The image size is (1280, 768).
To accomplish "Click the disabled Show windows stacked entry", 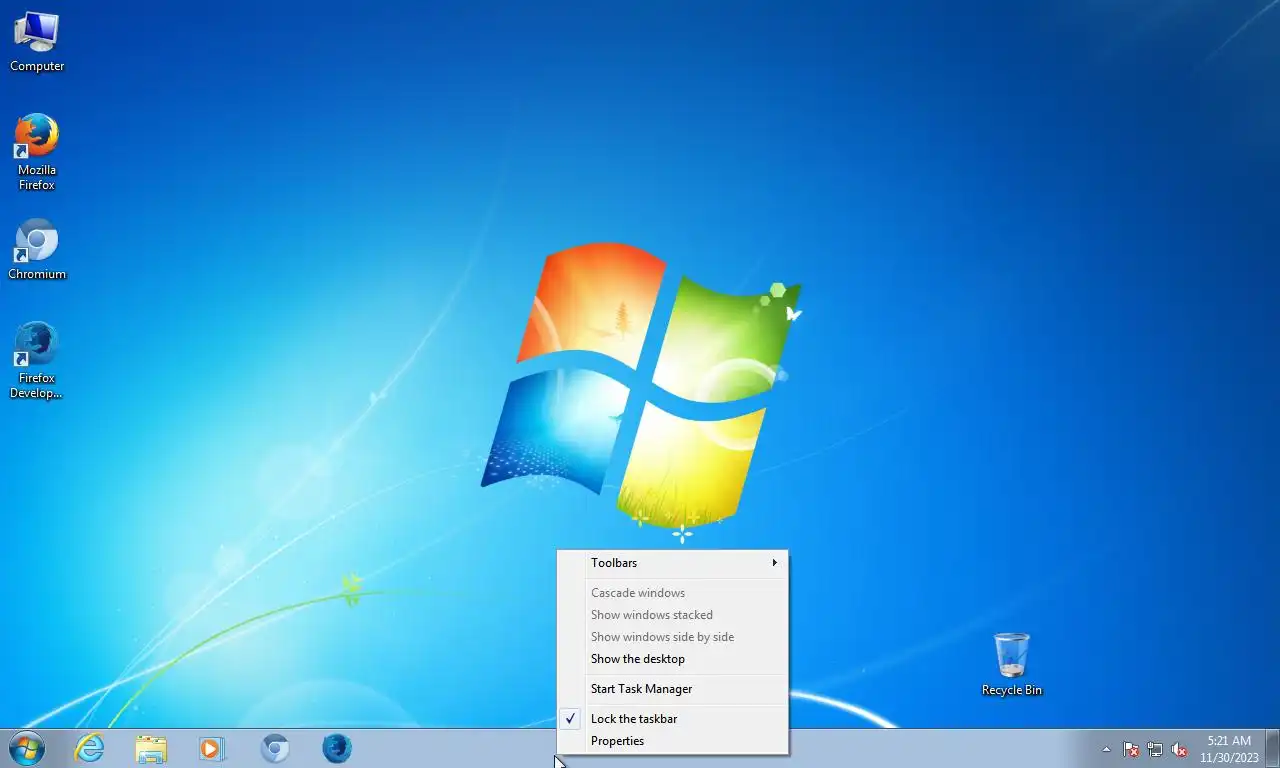I will (x=673, y=615).
